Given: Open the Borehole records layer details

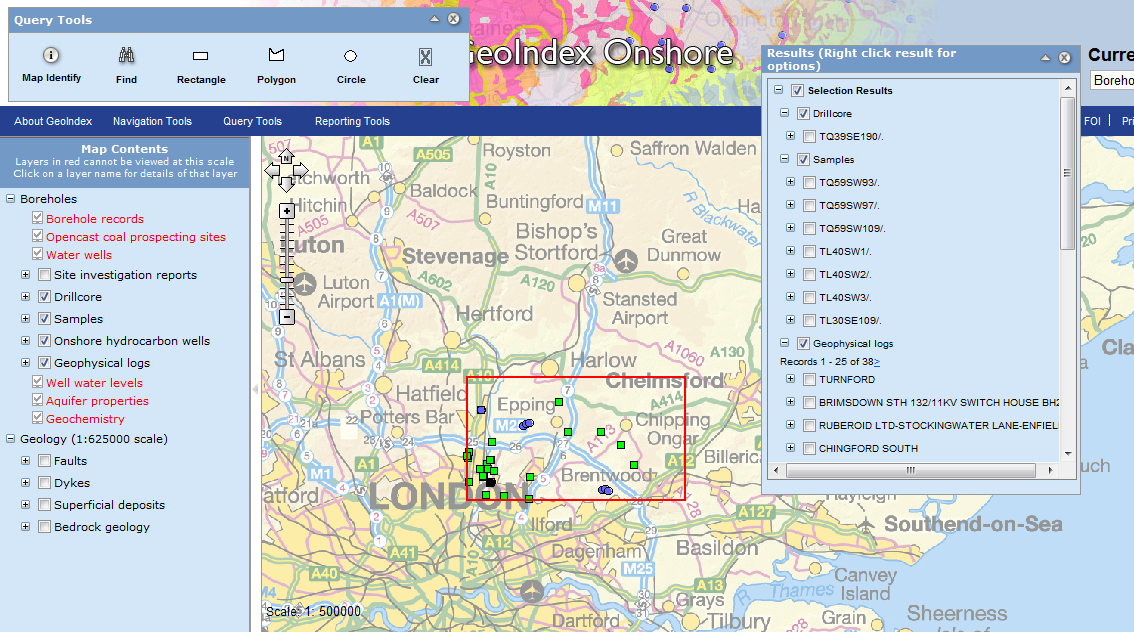Looking at the screenshot, I should coord(95,218).
